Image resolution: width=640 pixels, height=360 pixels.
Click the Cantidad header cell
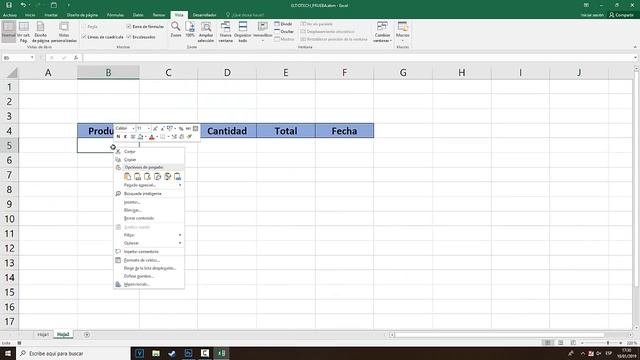point(227,131)
